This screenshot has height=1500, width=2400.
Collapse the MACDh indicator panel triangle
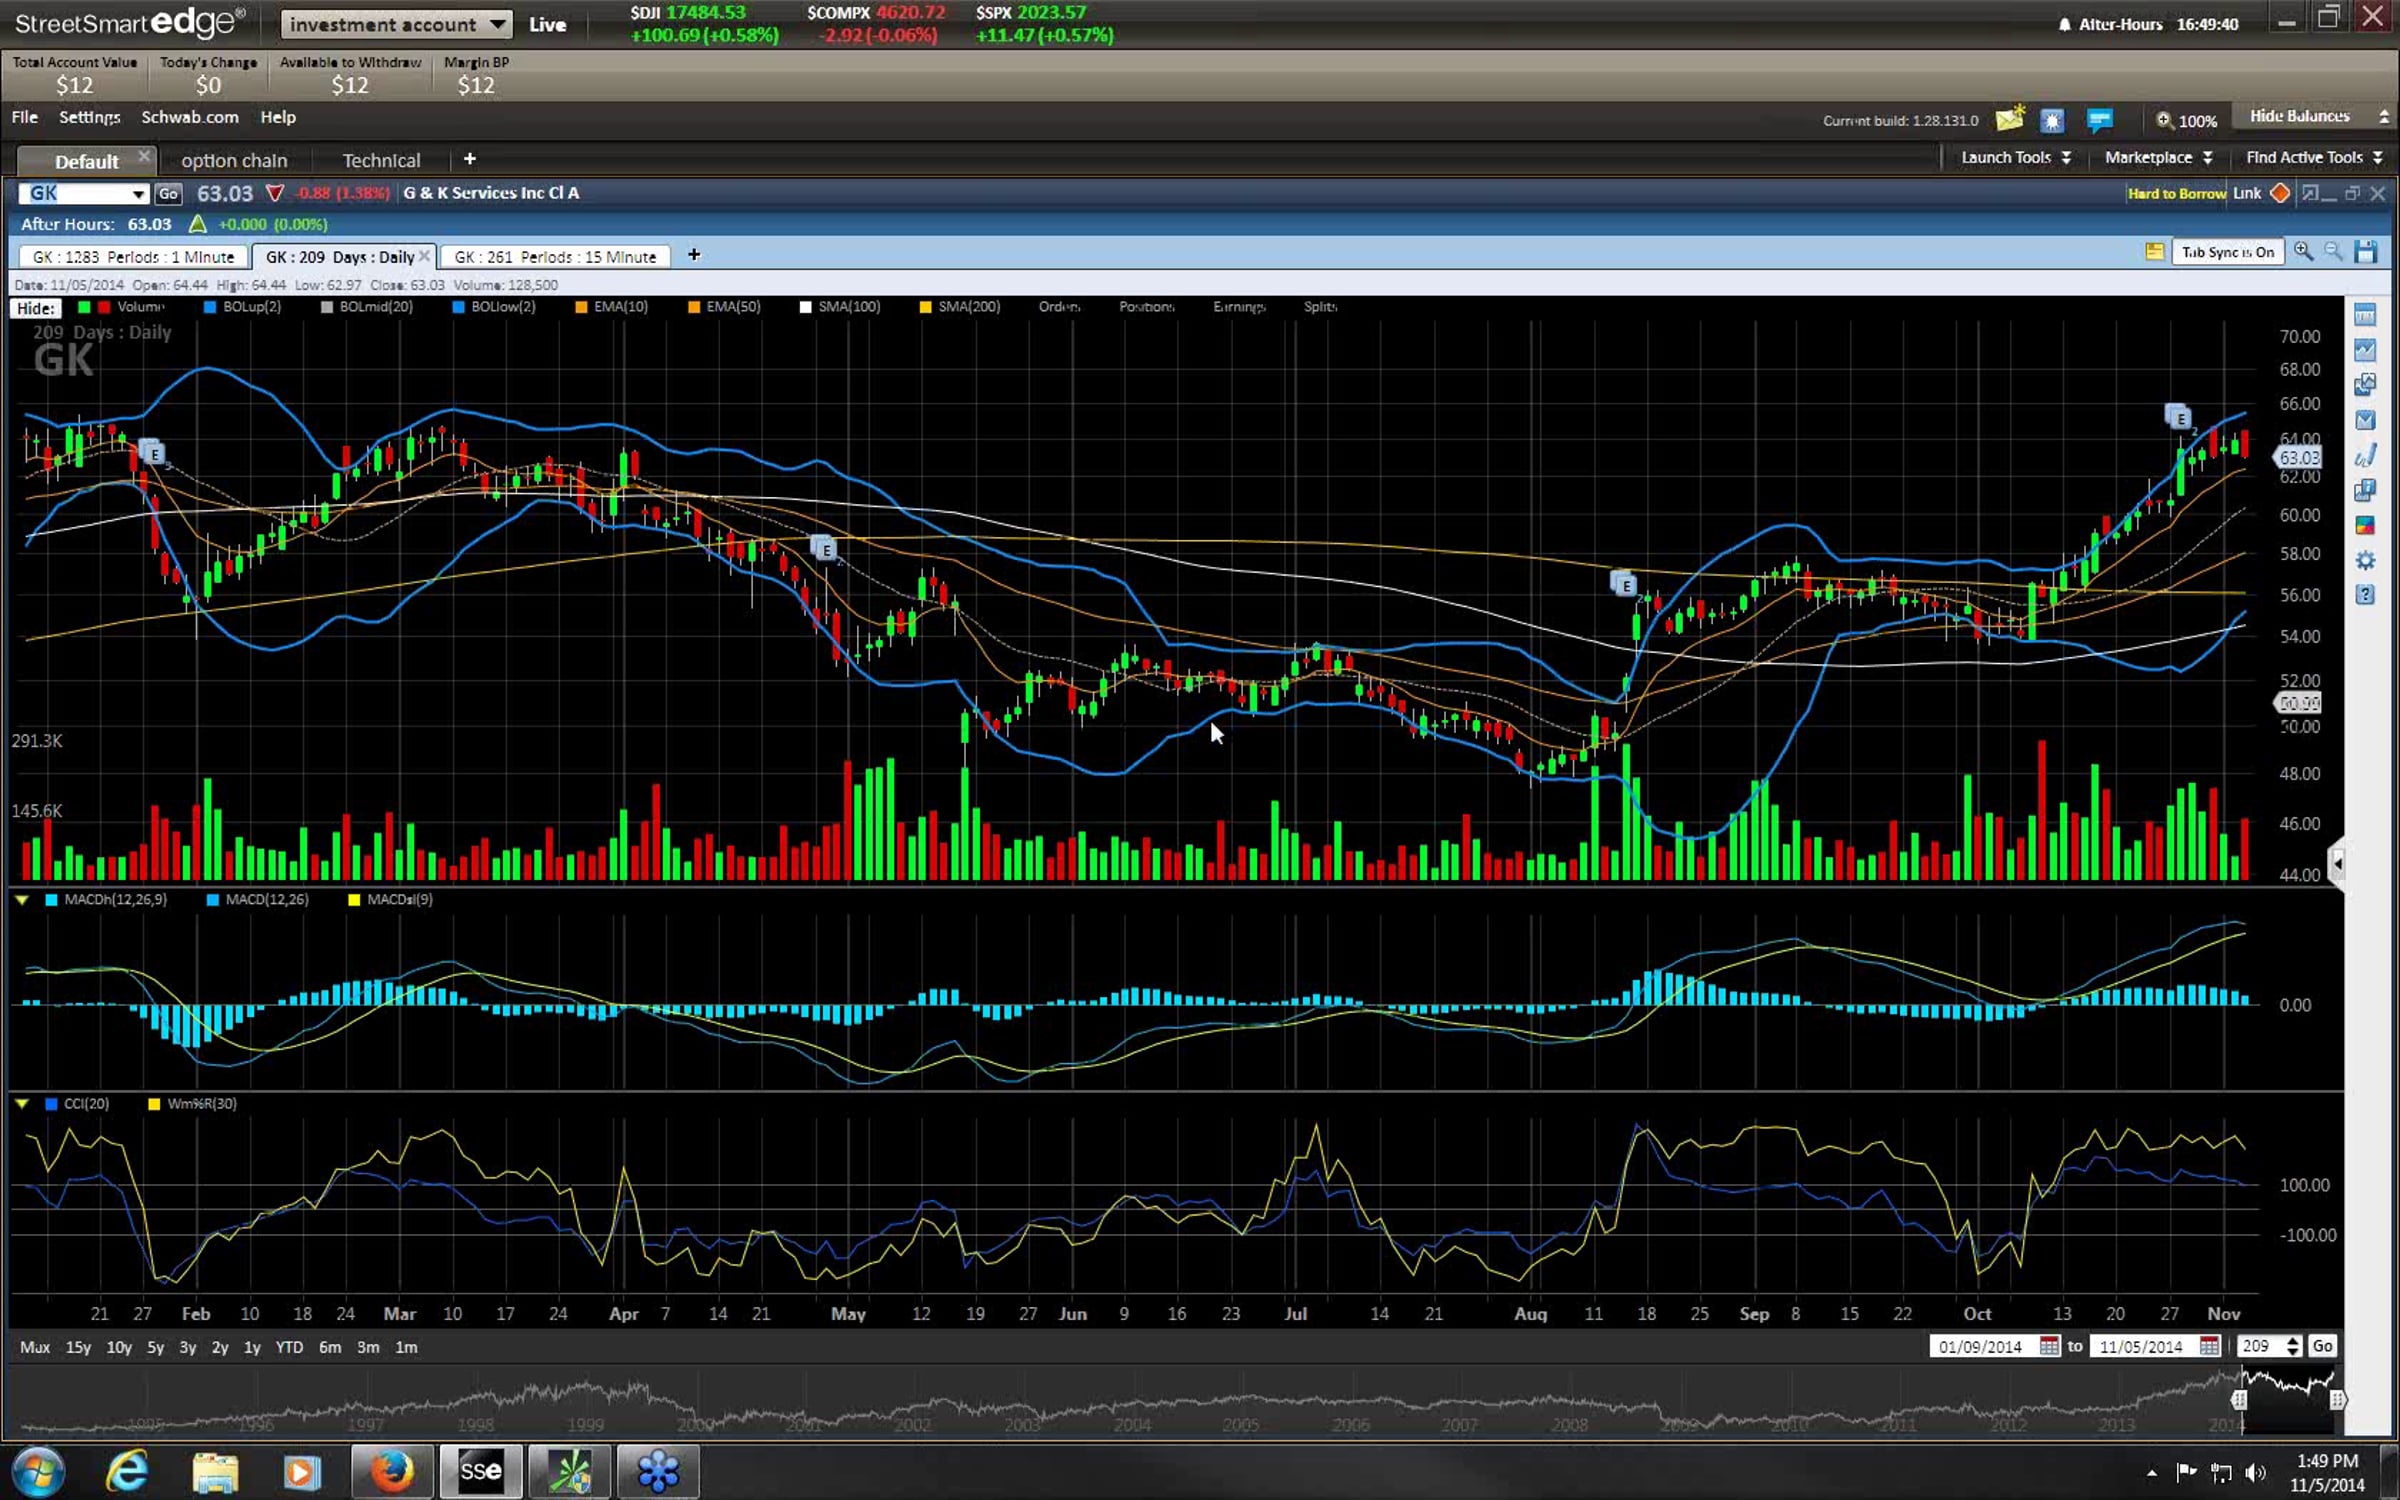click(22, 900)
